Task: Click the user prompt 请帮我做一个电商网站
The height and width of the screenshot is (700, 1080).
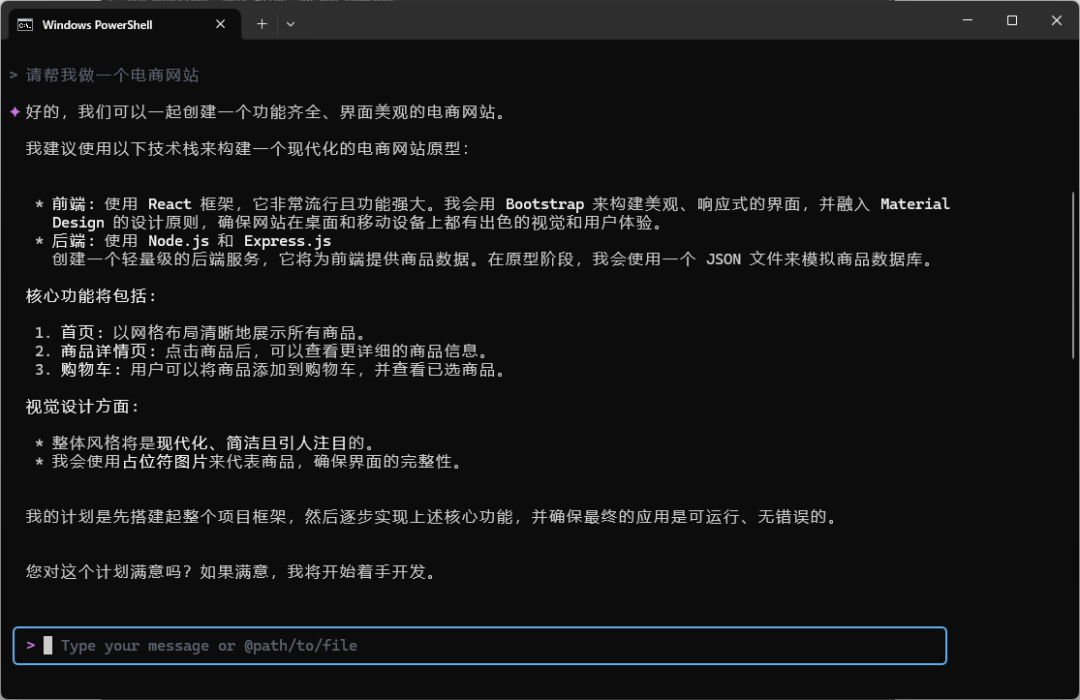Action: pos(110,74)
